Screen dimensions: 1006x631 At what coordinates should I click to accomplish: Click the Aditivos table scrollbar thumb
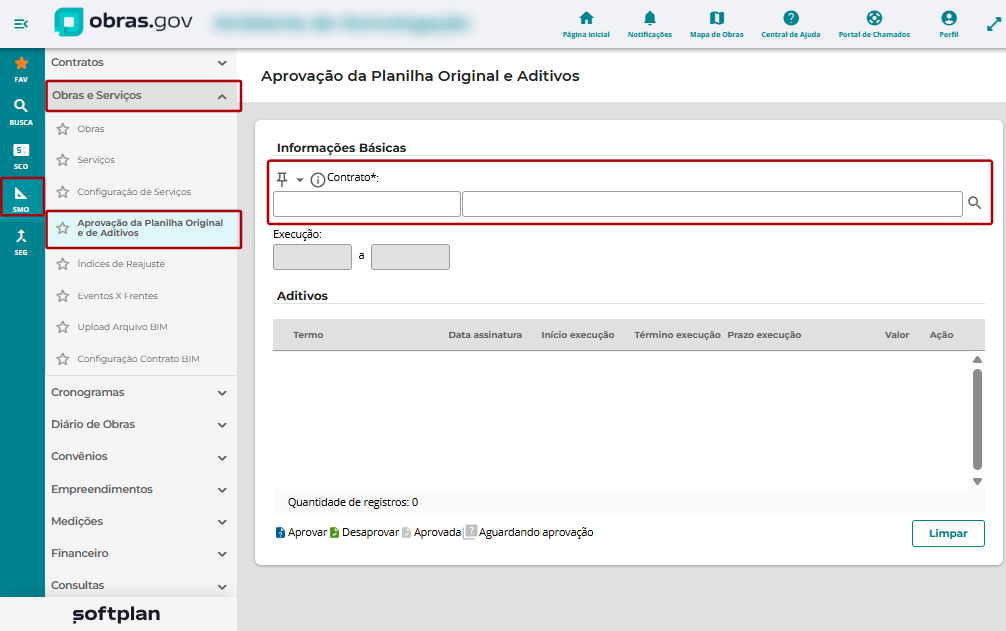point(977,420)
